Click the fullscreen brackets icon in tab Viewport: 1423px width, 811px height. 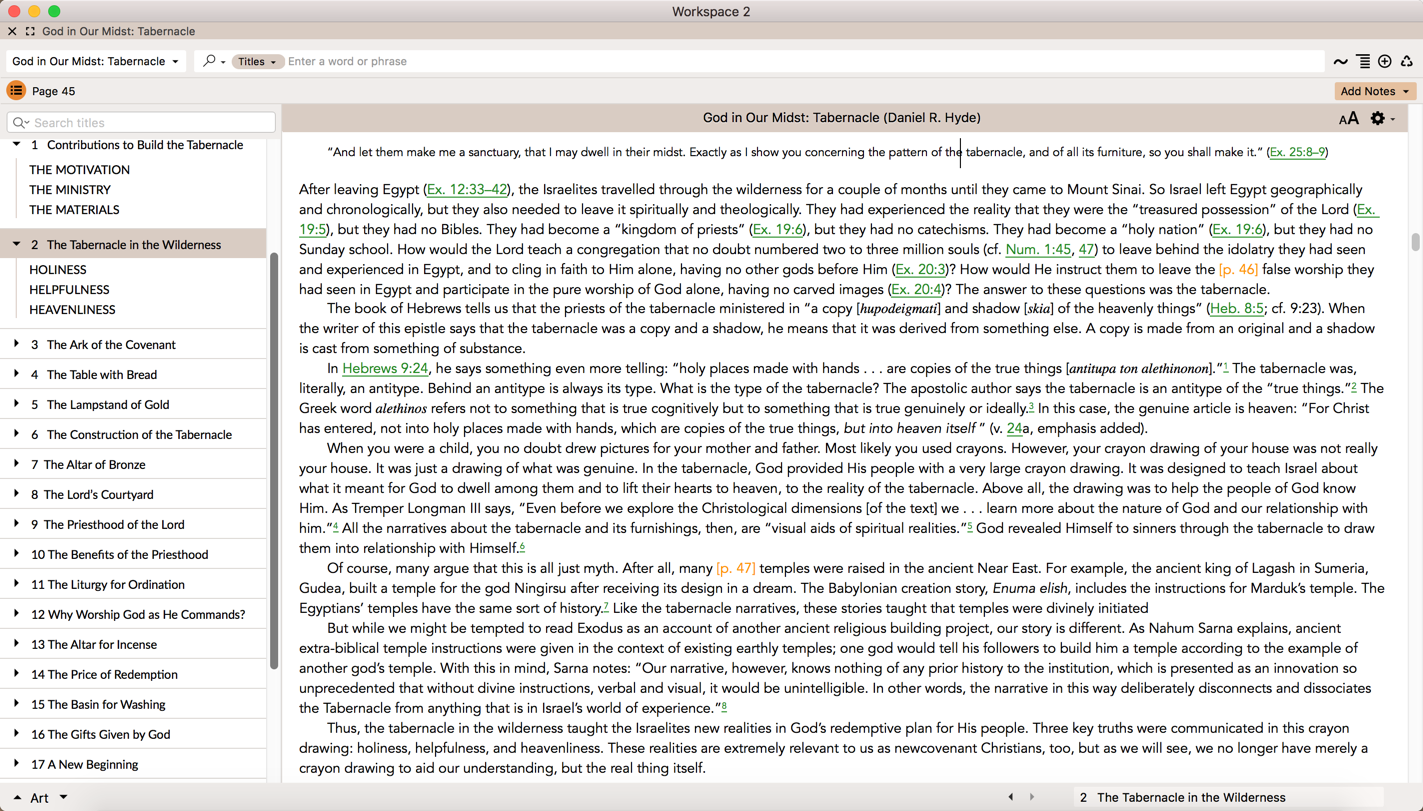pyautogui.click(x=30, y=31)
